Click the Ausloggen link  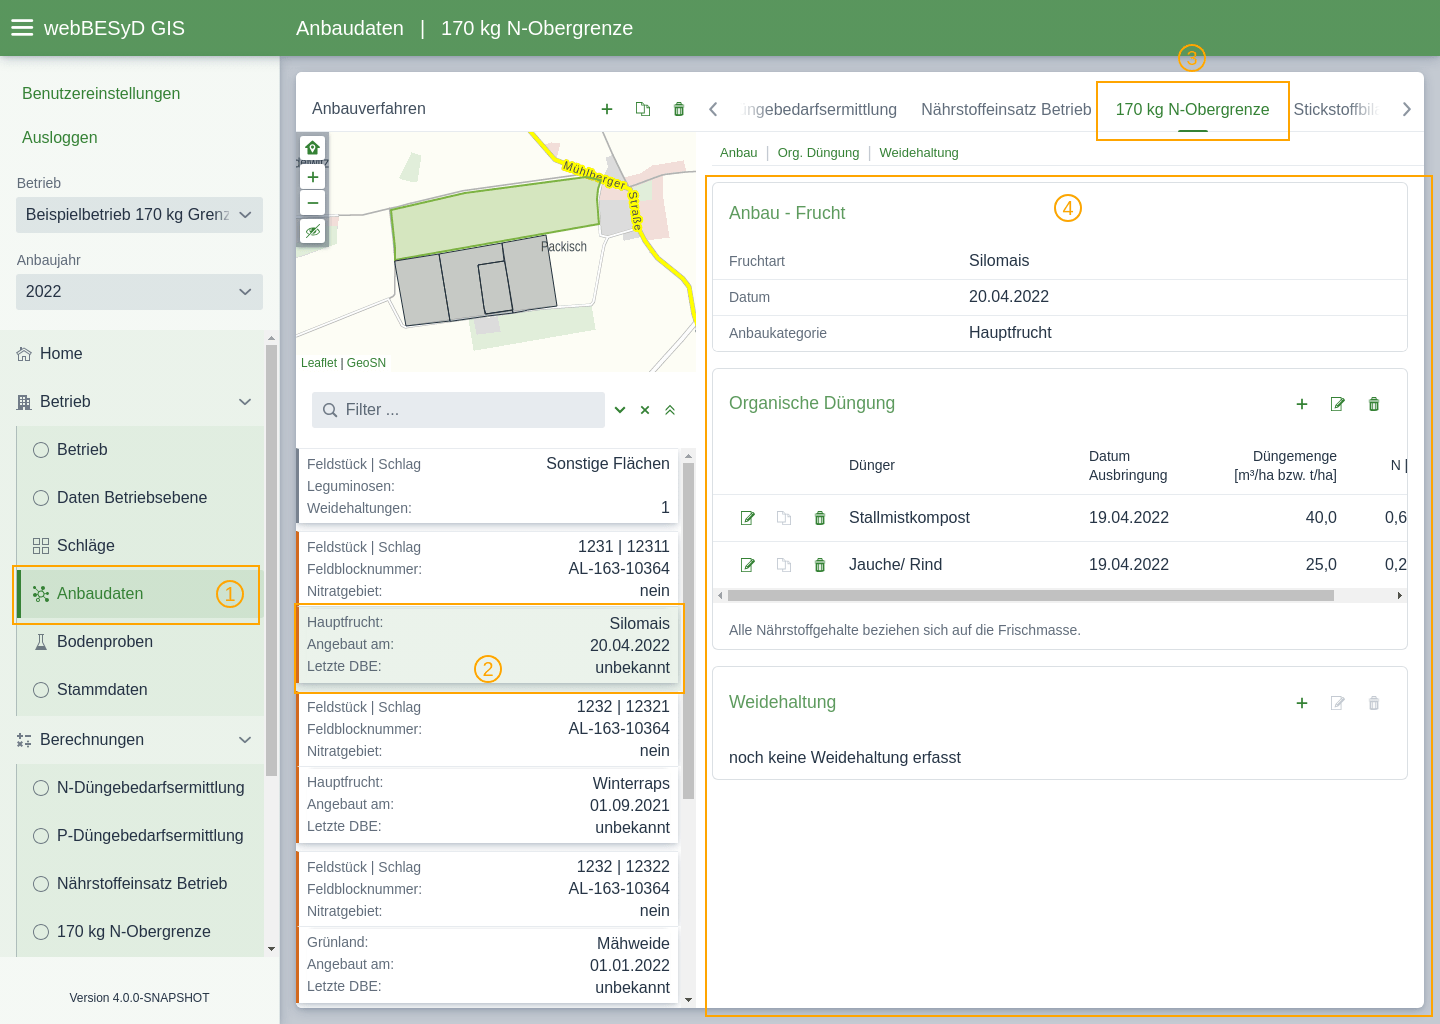tap(60, 138)
